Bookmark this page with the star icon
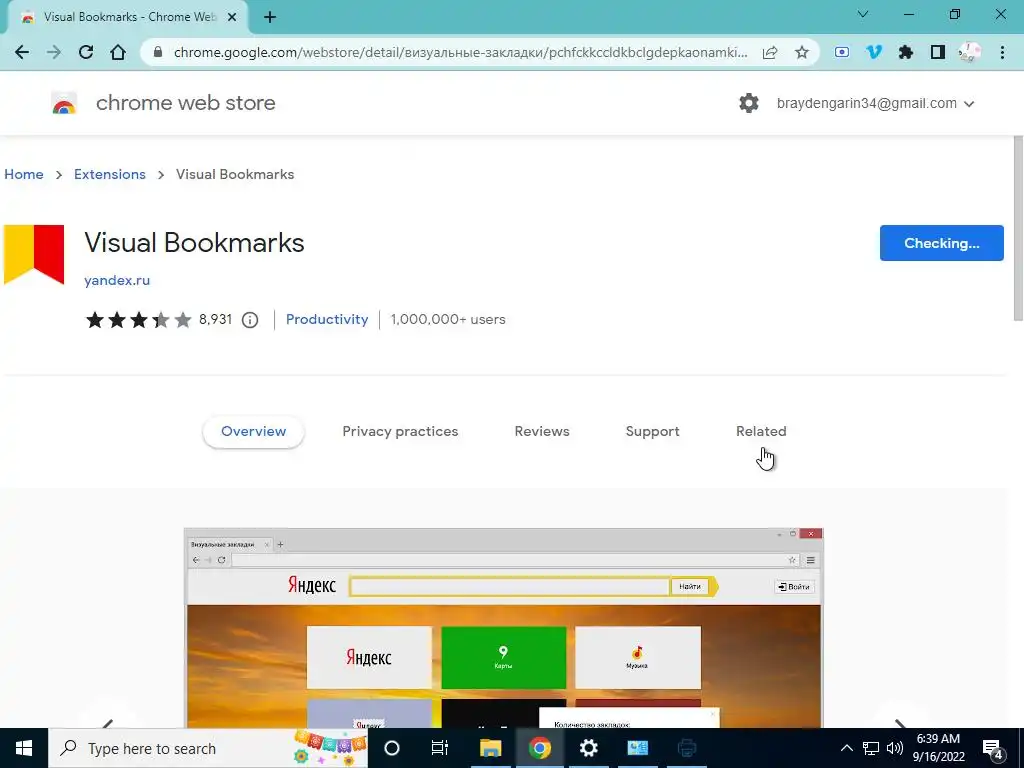This screenshot has width=1024, height=768. 802,52
